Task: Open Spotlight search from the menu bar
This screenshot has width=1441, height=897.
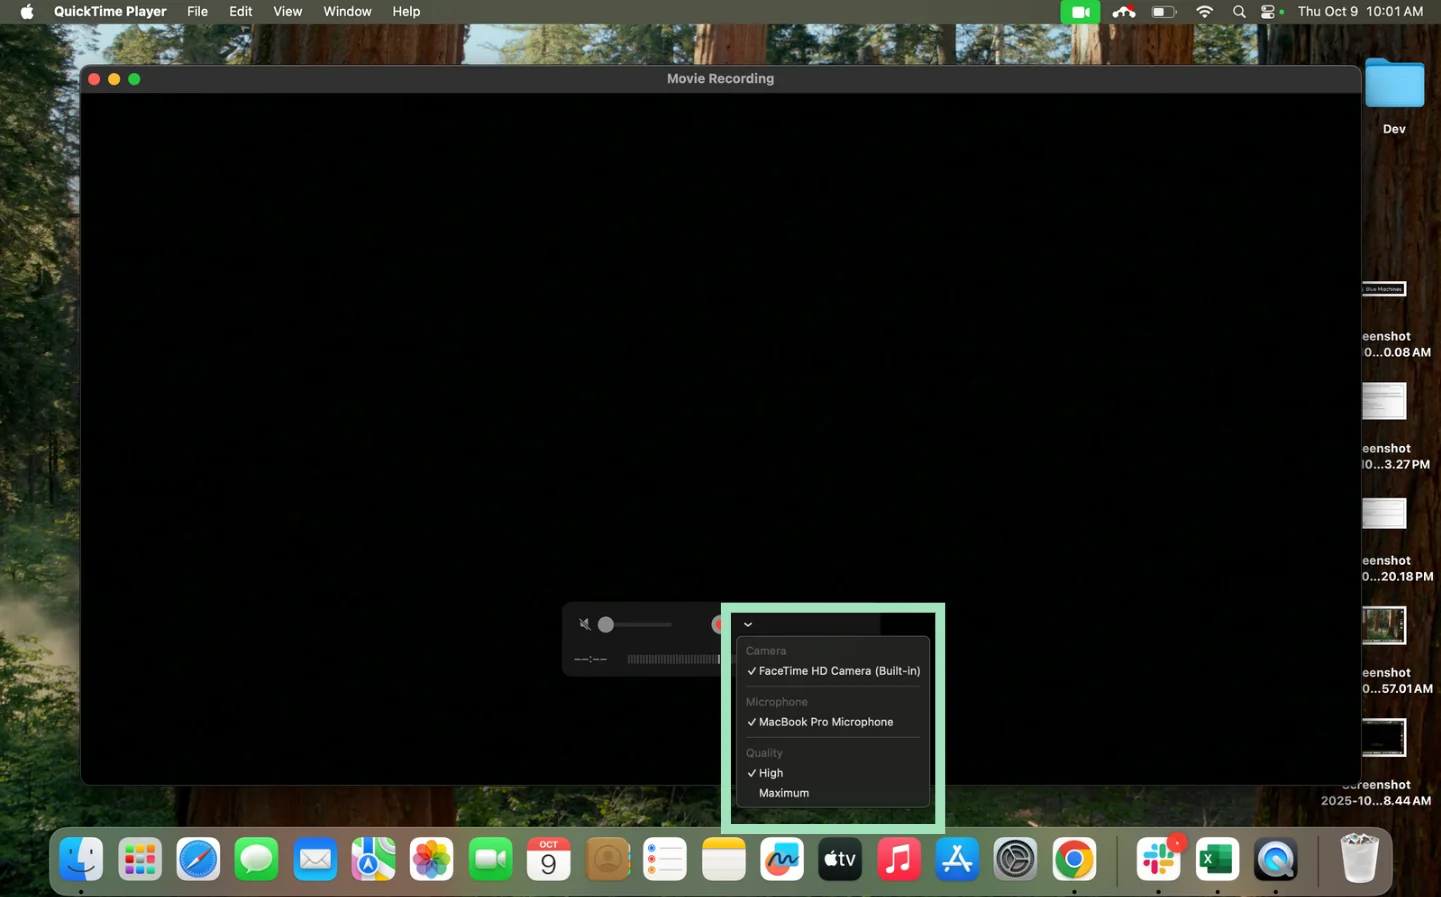Action: 1239,12
